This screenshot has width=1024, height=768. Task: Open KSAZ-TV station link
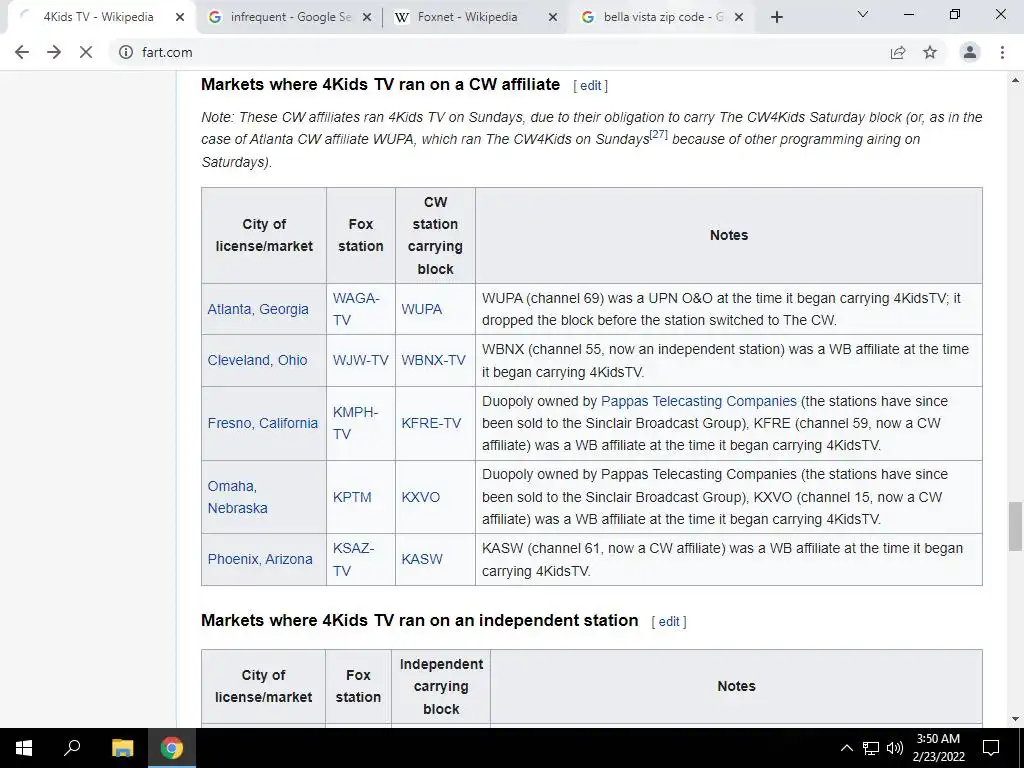tap(353, 559)
